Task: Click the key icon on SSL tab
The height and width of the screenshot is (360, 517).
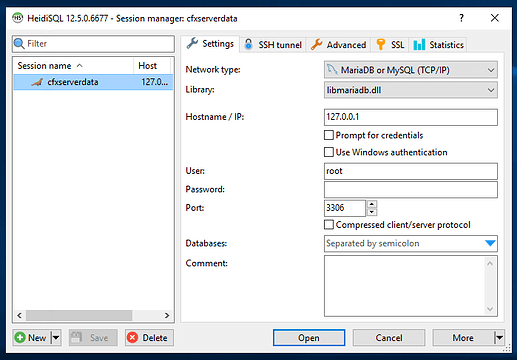Action: tap(381, 44)
